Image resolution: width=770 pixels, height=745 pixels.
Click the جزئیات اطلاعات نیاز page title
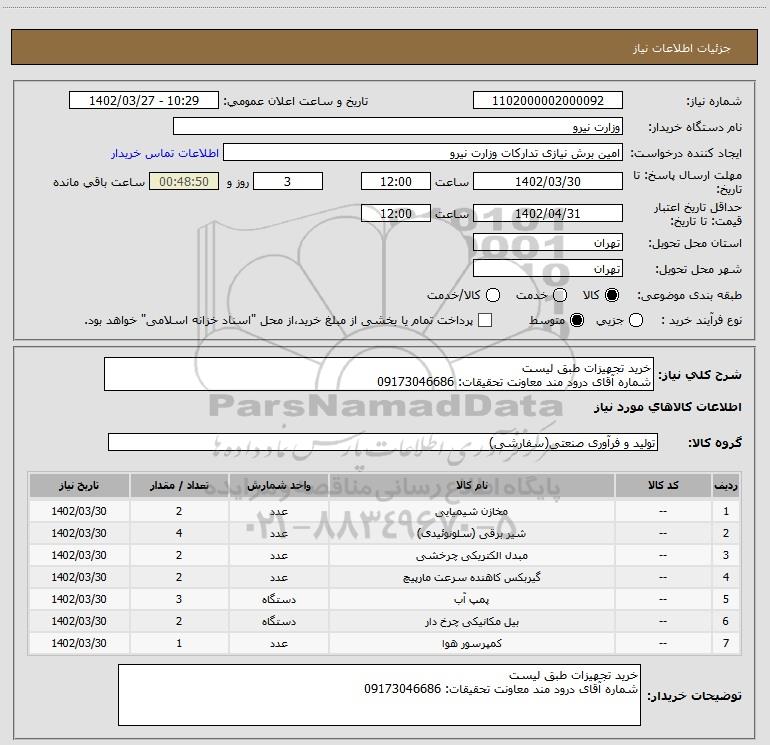(x=682, y=48)
